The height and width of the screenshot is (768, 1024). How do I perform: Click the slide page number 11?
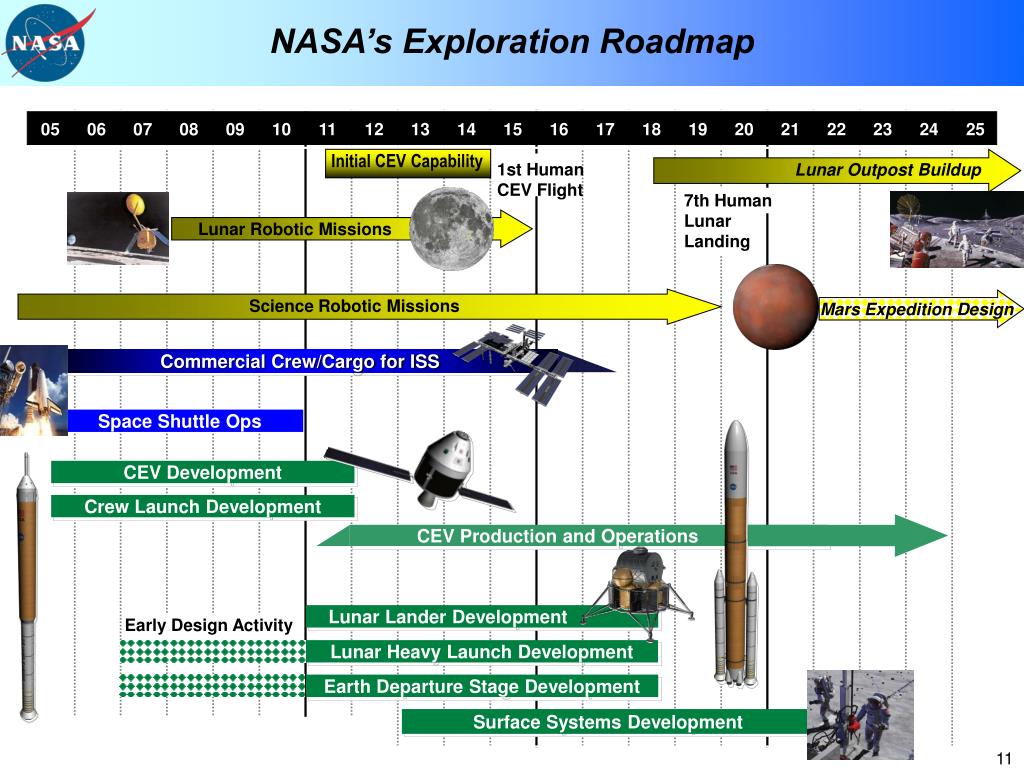(x=1004, y=758)
